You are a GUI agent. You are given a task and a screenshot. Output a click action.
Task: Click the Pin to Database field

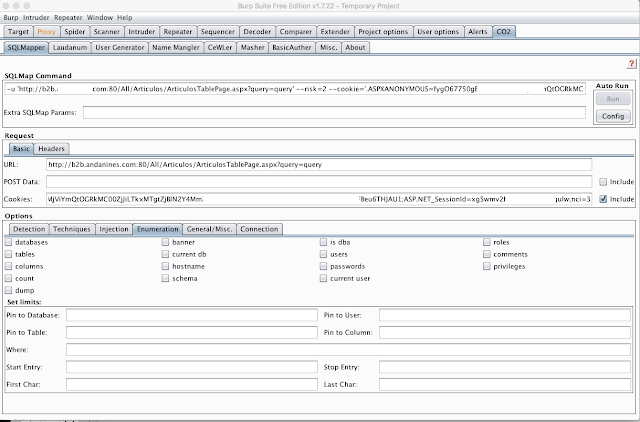[192, 315]
